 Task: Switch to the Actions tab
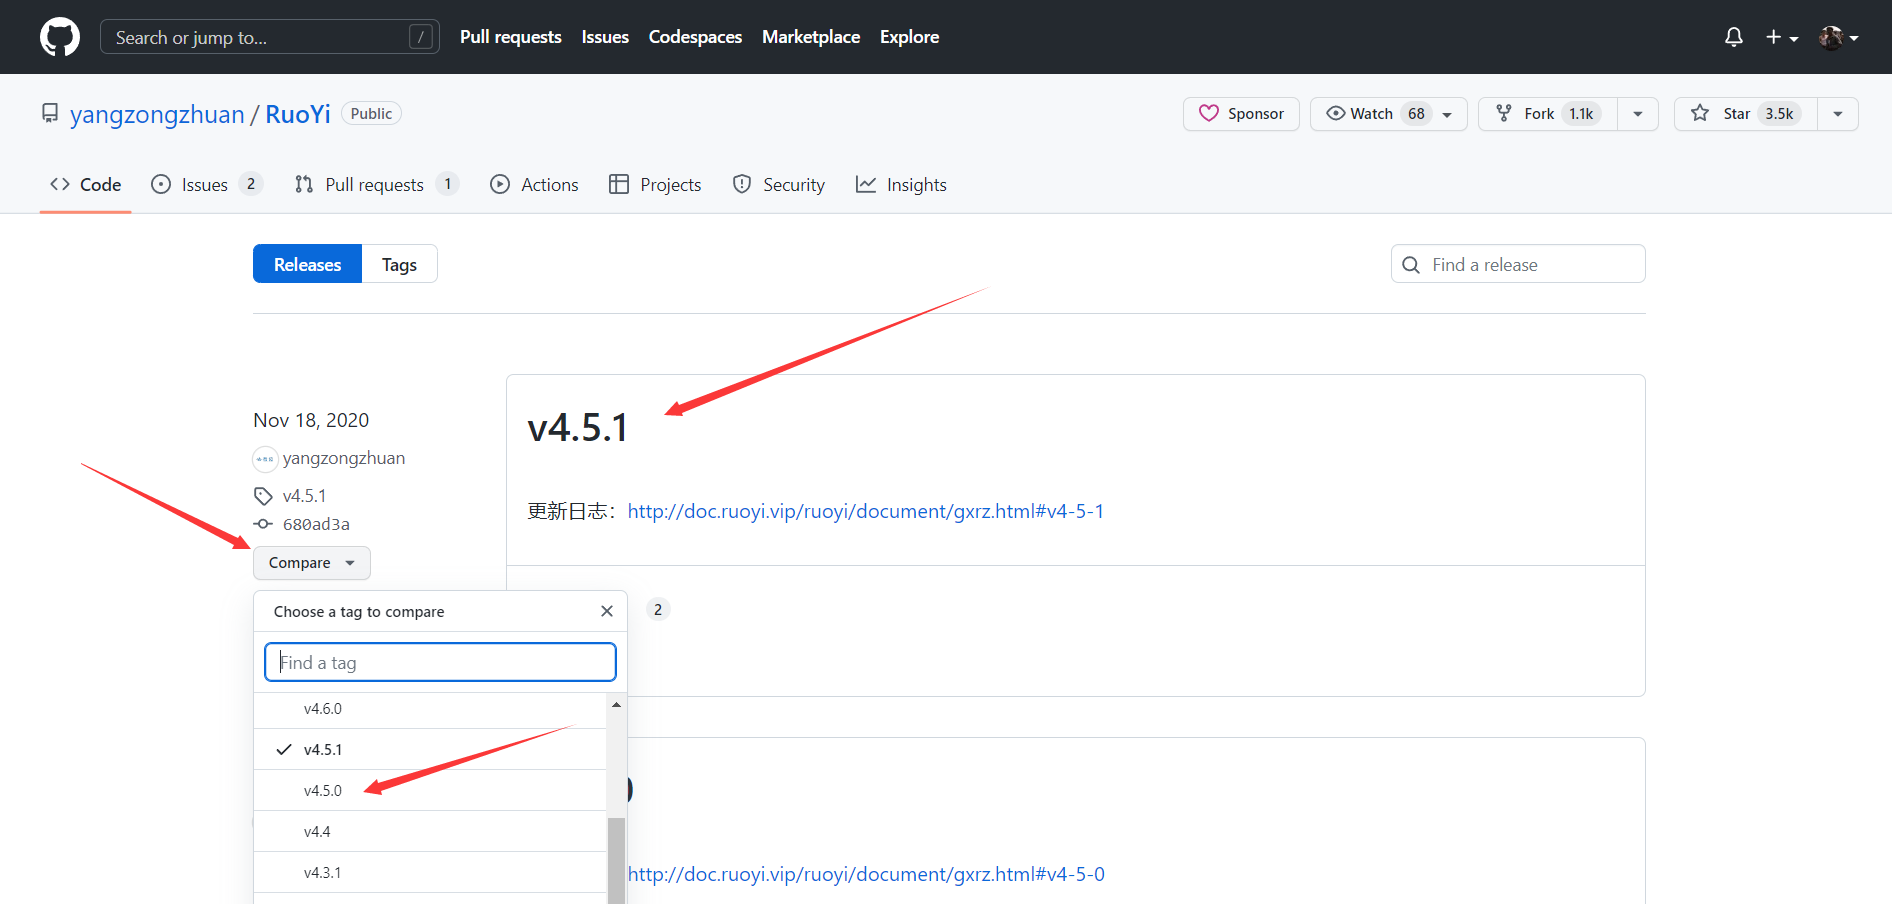point(534,185)
